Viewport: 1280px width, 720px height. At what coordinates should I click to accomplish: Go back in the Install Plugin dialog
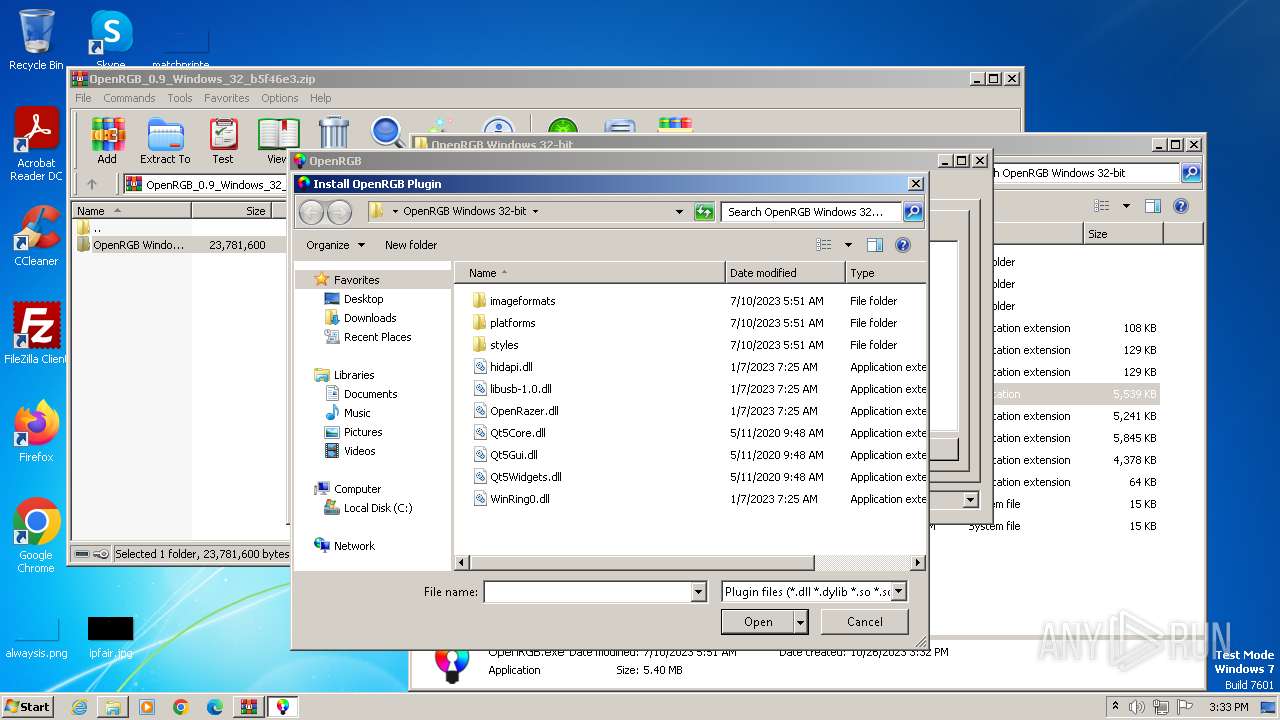[311, 212]
